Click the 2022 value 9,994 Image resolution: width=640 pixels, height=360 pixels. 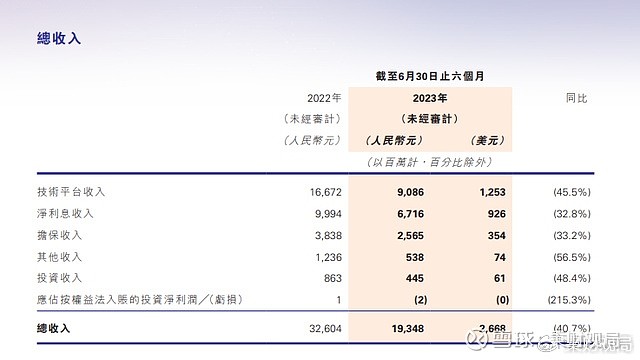click(328, 214)
